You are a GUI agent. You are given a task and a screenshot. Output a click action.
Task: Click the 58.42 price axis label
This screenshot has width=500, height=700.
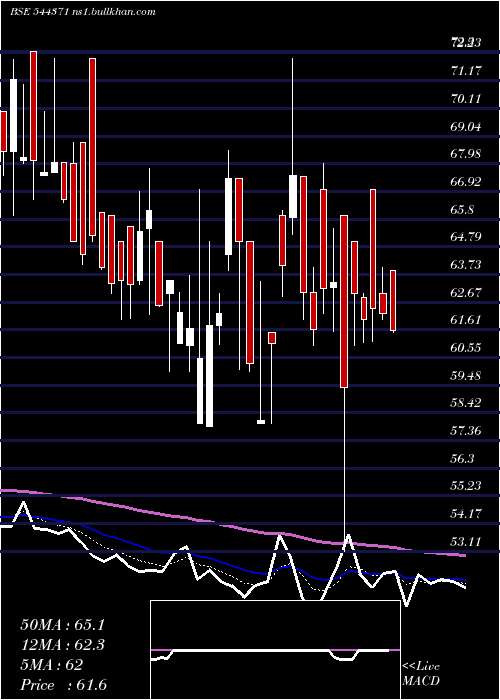point(466,403)
